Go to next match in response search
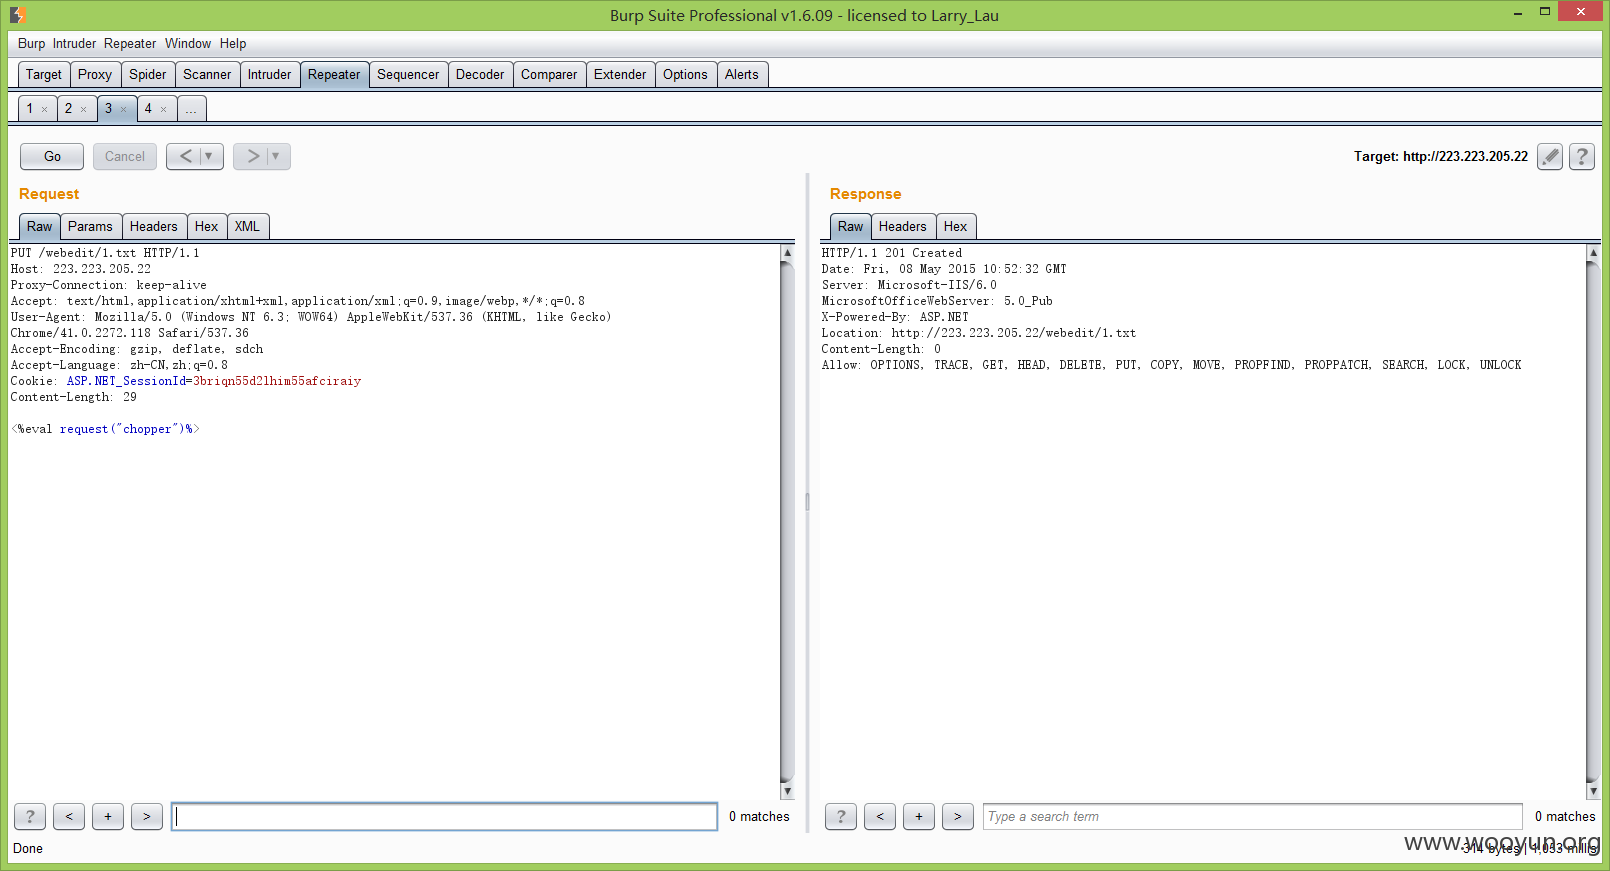This screenshot has height=871, width=1610. (x=958, y=817)
